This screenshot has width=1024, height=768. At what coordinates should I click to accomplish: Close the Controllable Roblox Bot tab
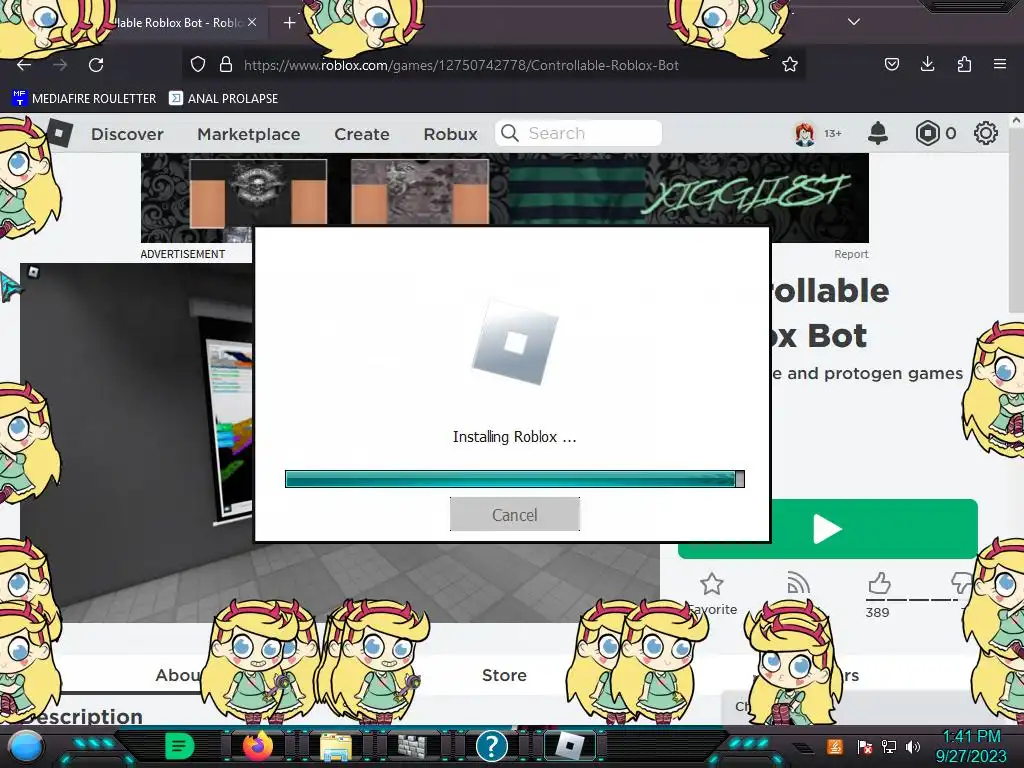tap(252, 22)
